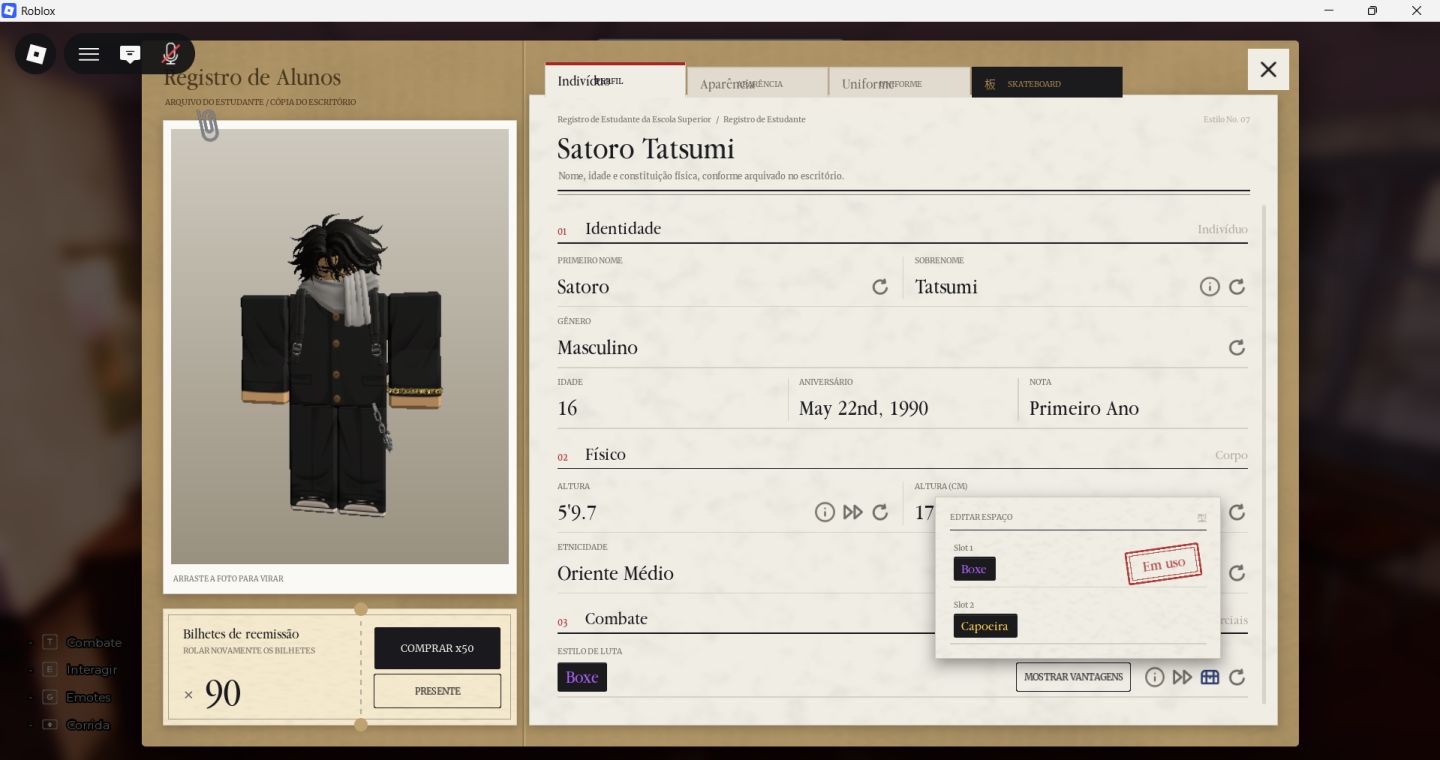The height and width of the screenshot is (760, 1440).
Task: Click the Interagir keybind hint
Action: 79,669
